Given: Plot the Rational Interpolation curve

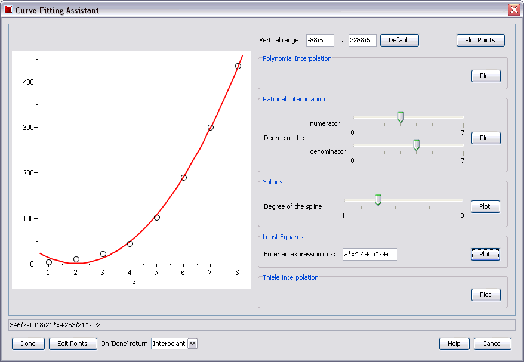Looking at the screenshot, I should click(x=486, y=138).
